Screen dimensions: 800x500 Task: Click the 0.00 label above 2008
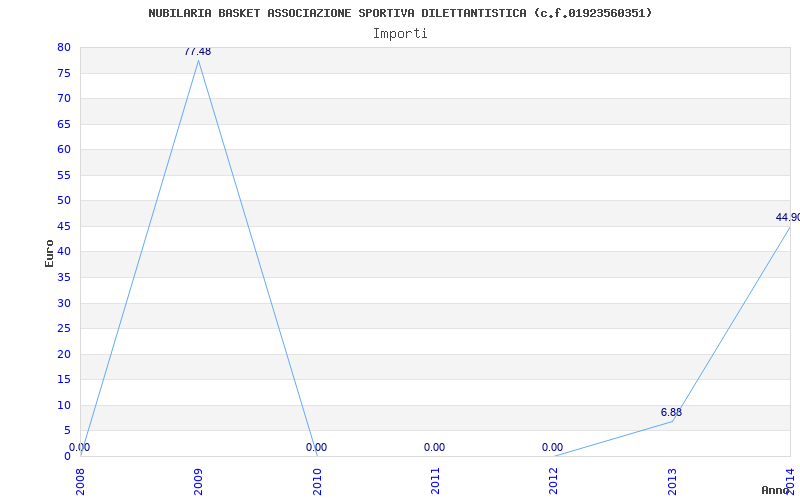coord(80,447)
